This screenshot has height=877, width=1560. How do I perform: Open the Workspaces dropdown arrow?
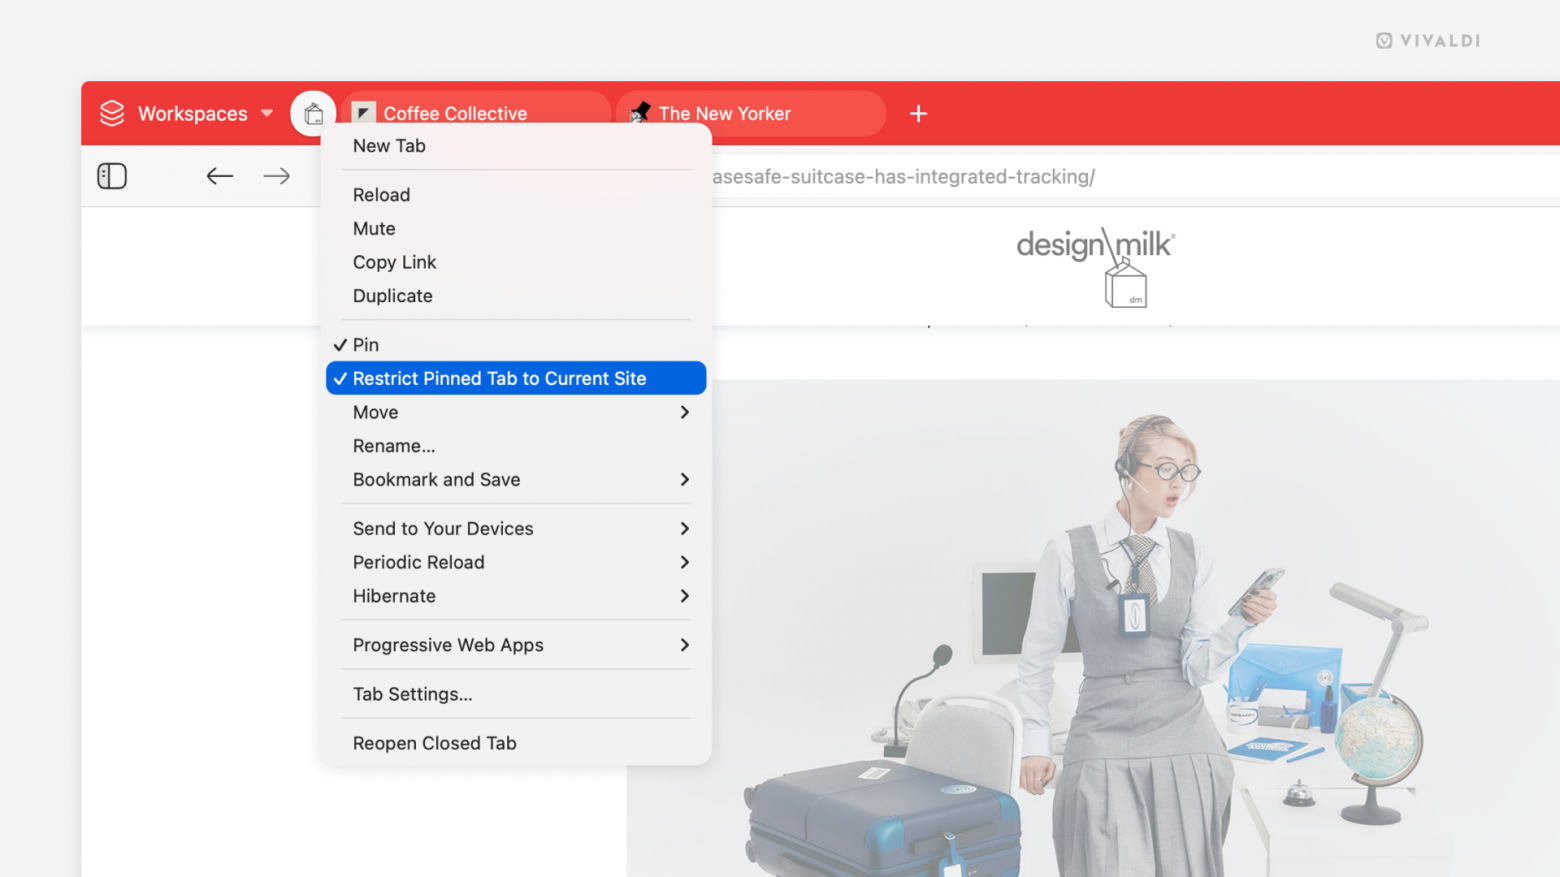click(266, 113)
